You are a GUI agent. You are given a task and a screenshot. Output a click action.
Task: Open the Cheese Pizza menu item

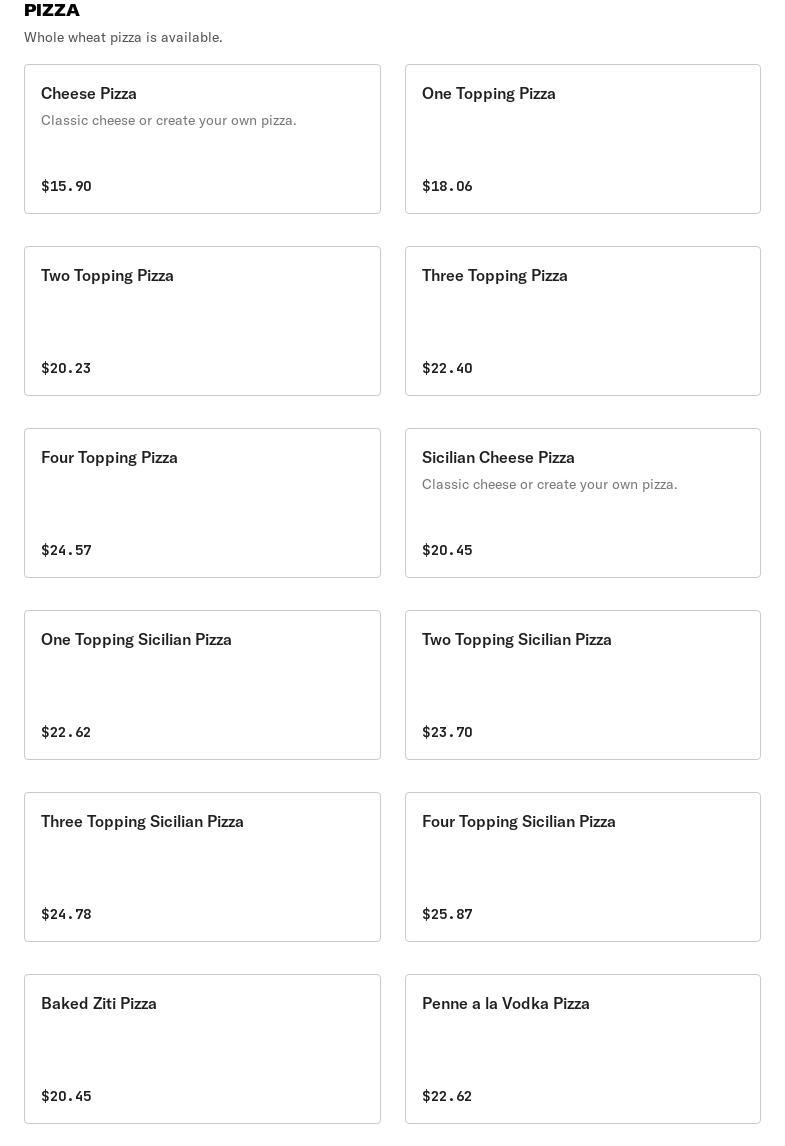pyautogui.click(x=202, y=139)
